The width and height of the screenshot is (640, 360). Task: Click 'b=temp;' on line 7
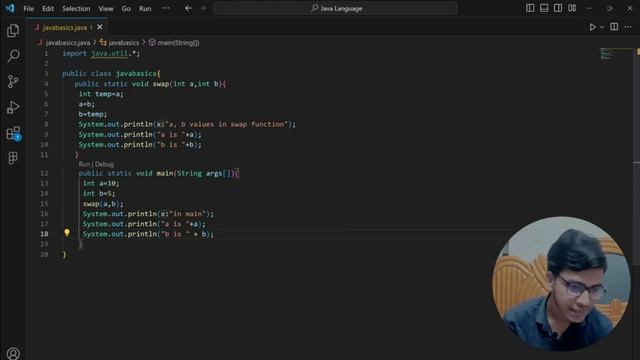93,114
